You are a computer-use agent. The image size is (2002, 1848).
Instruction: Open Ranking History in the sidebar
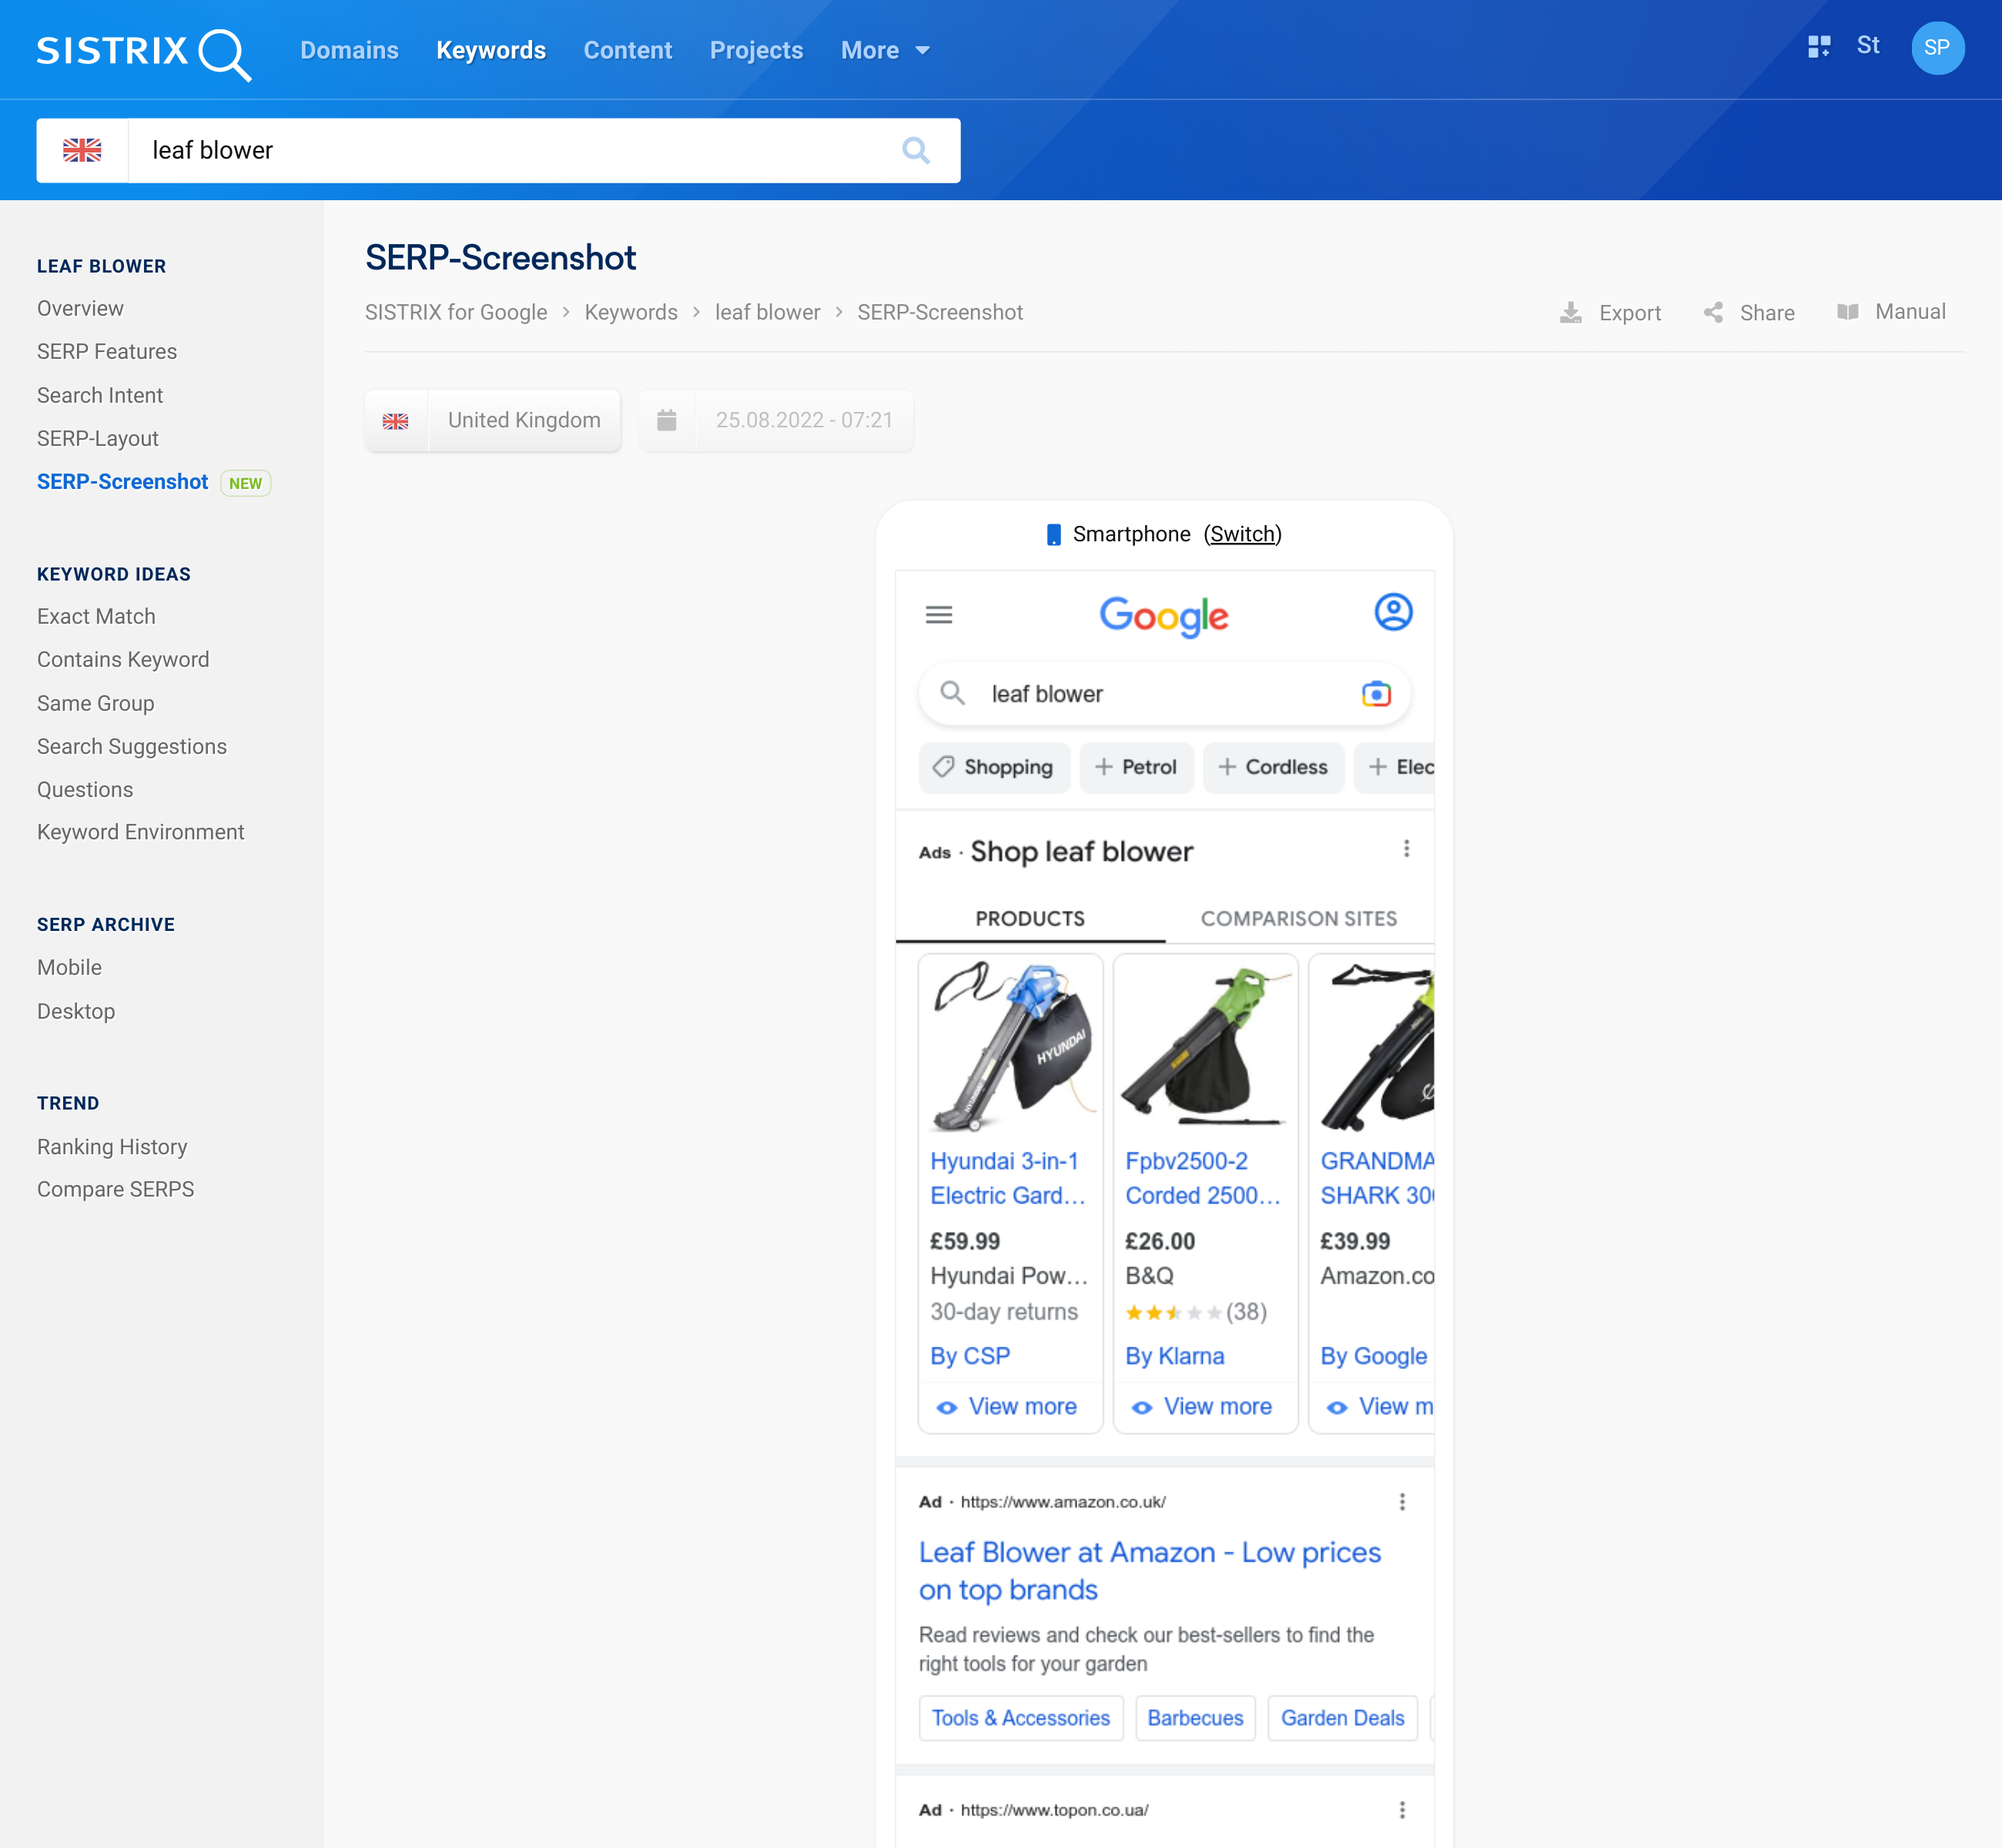(112, 1147)
